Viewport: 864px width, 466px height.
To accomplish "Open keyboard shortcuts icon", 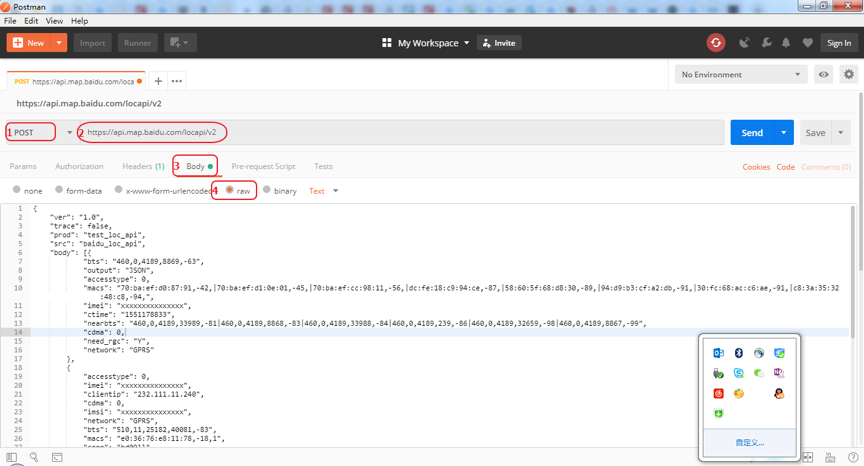I will 830,457.
